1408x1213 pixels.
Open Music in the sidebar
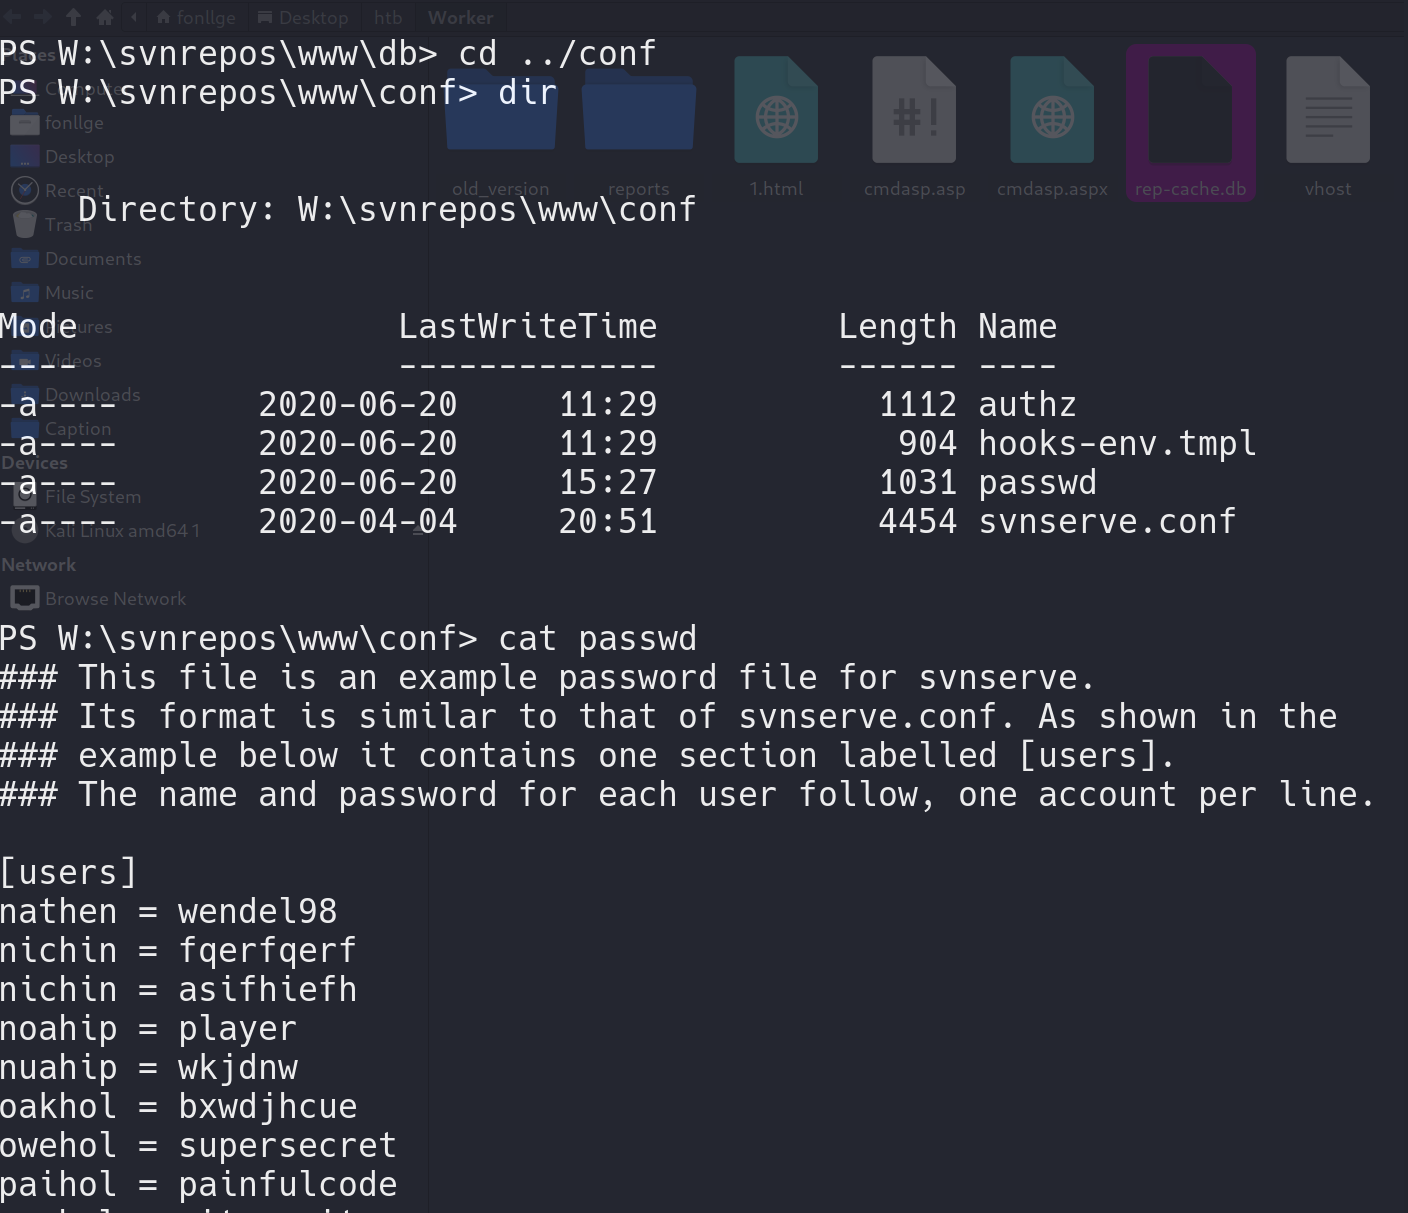69,293
